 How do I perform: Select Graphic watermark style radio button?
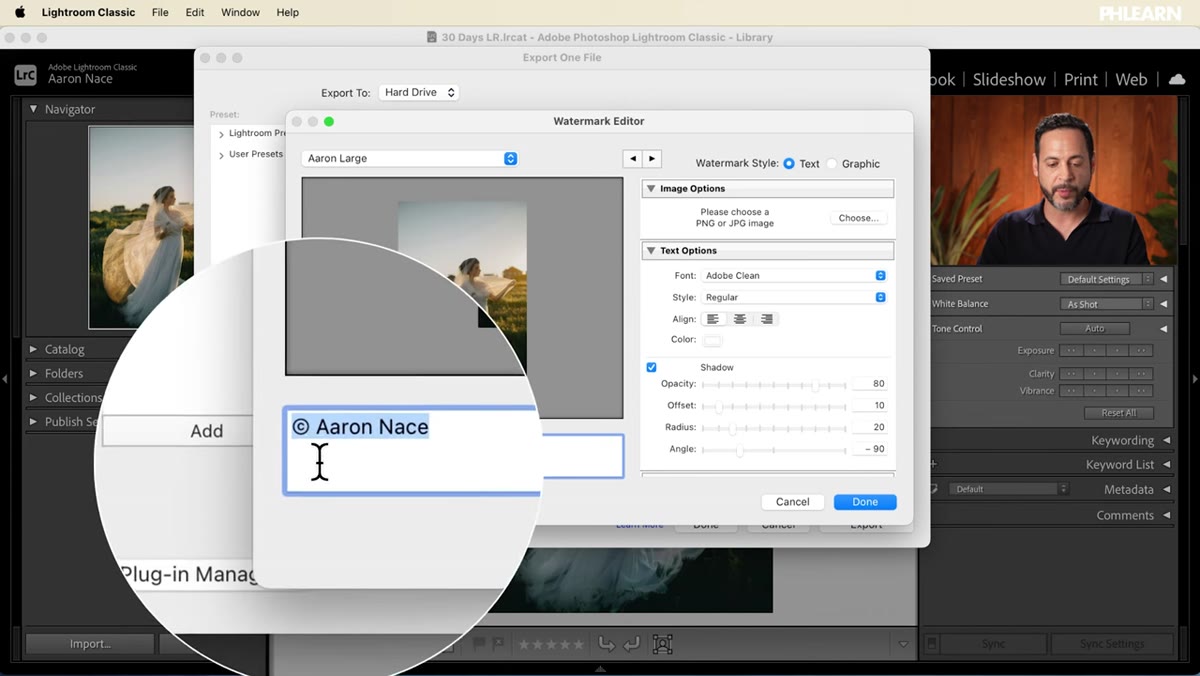pyautogui.click(x=832, y=163)
